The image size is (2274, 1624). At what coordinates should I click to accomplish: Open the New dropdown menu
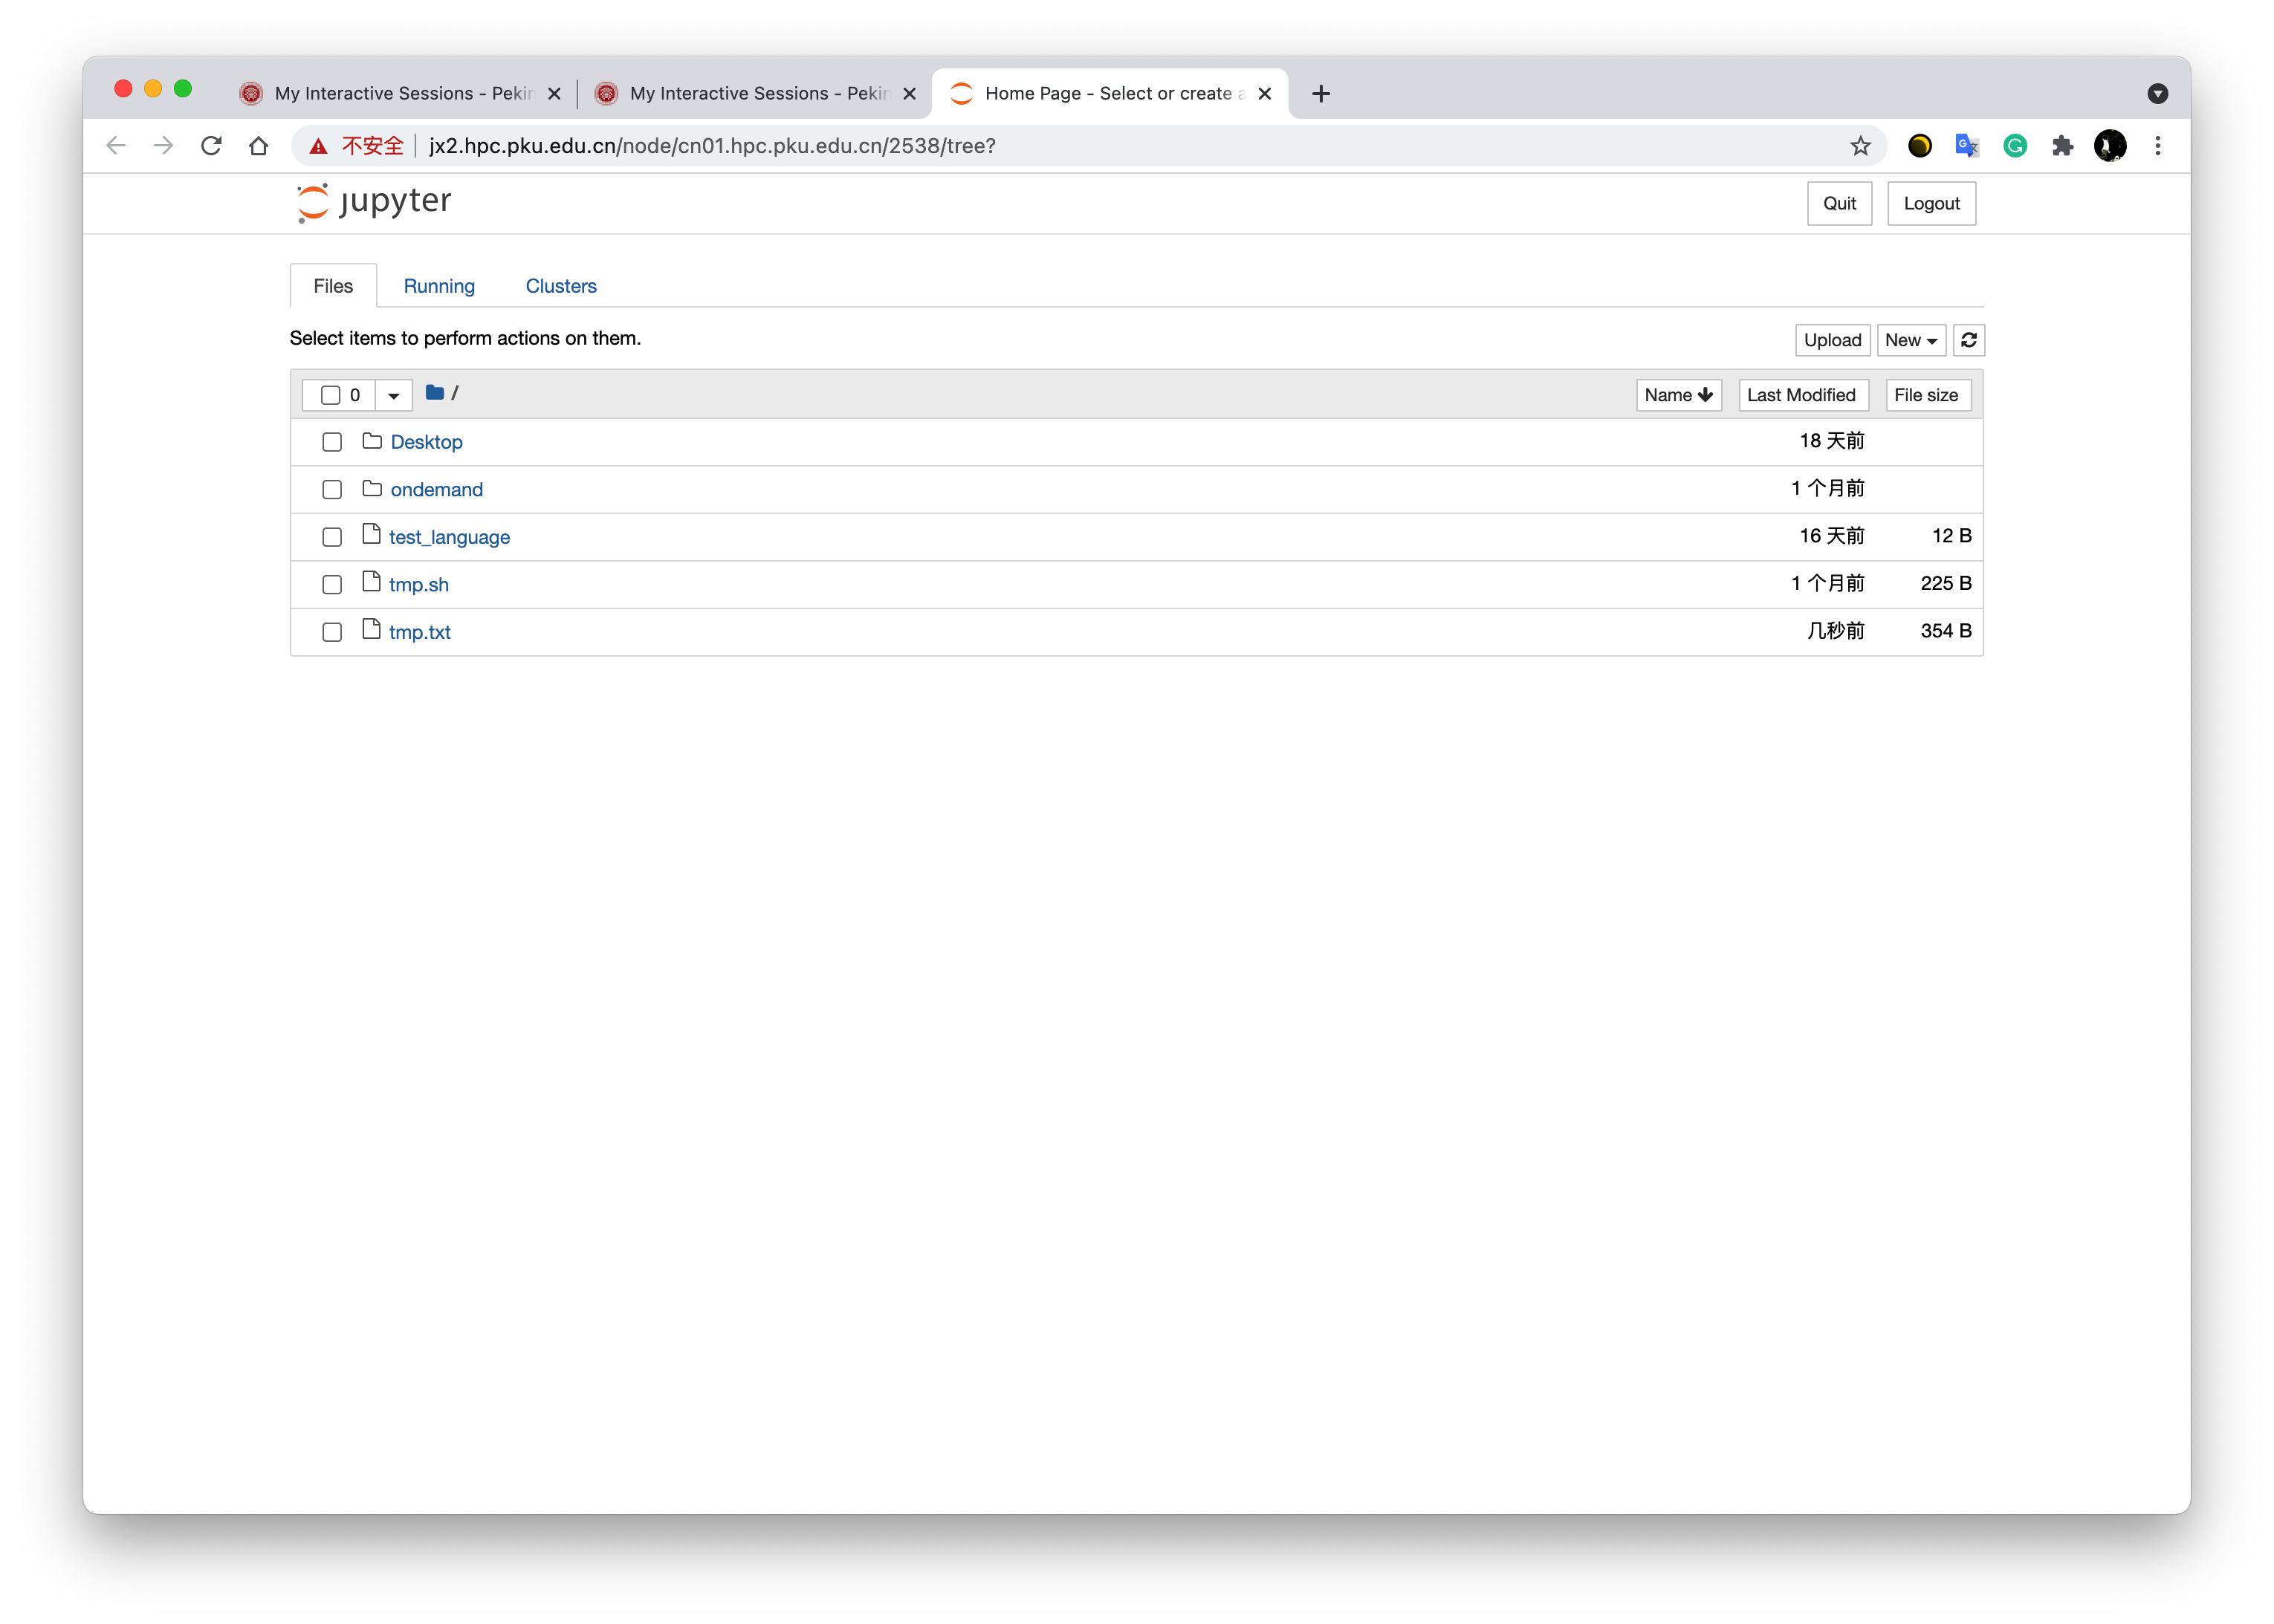tap(1911, 340)
